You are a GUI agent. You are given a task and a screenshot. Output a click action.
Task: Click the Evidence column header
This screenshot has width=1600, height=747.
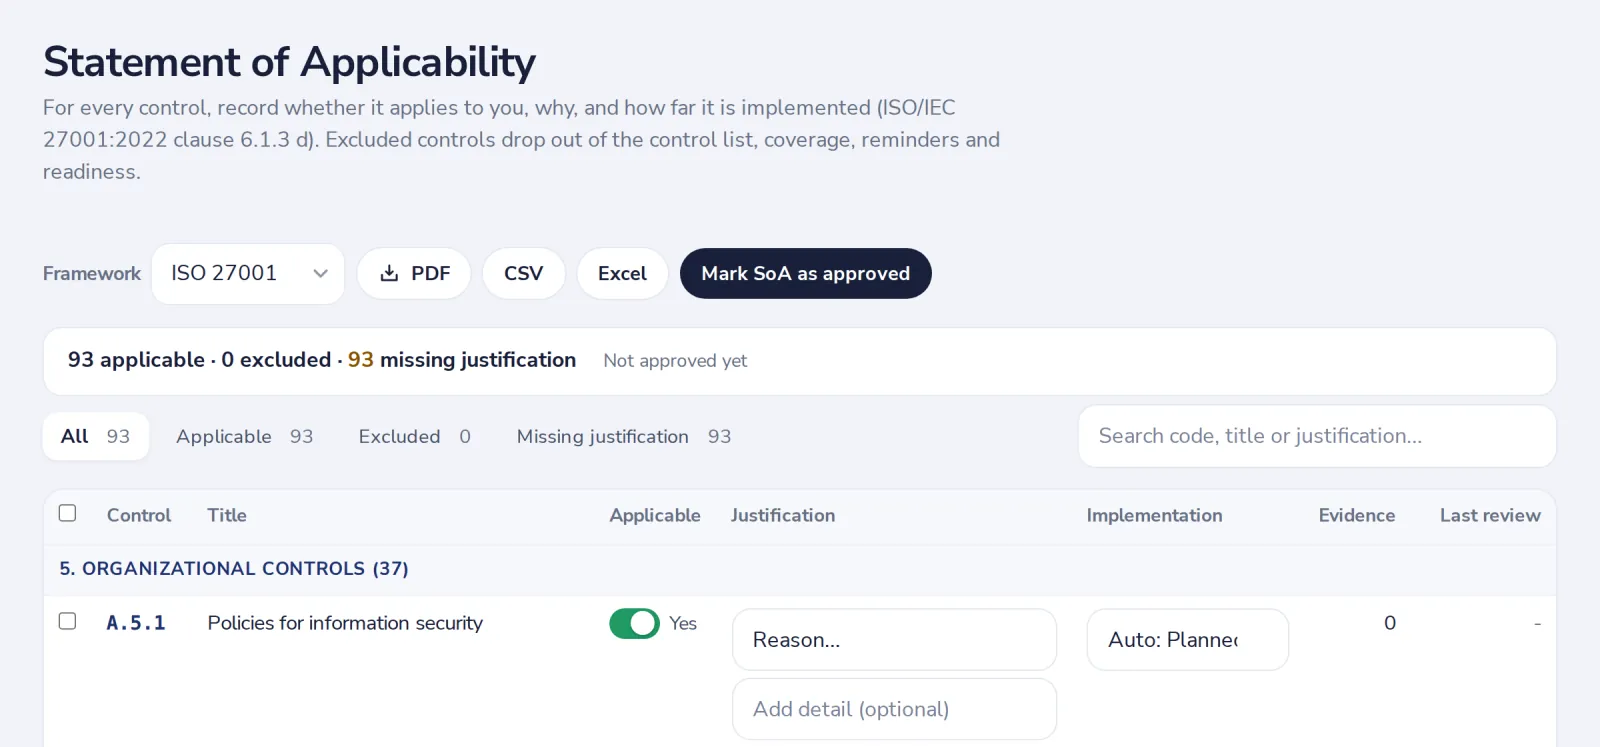[1356, 515]
